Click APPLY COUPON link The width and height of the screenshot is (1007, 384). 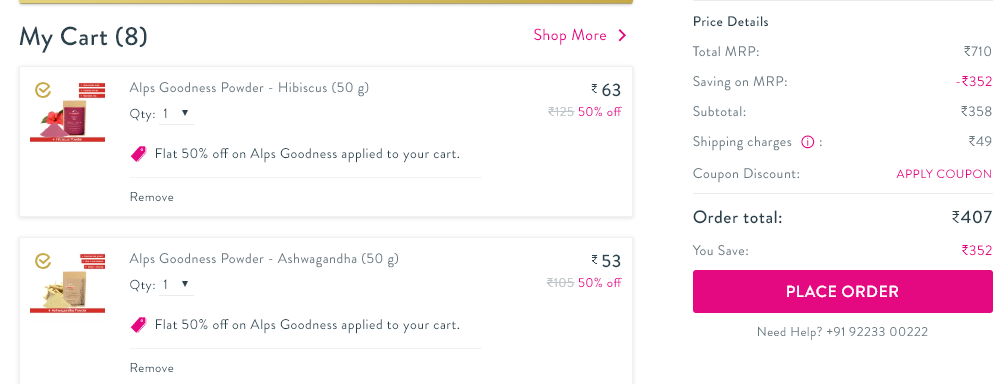(x=944, y=174)
